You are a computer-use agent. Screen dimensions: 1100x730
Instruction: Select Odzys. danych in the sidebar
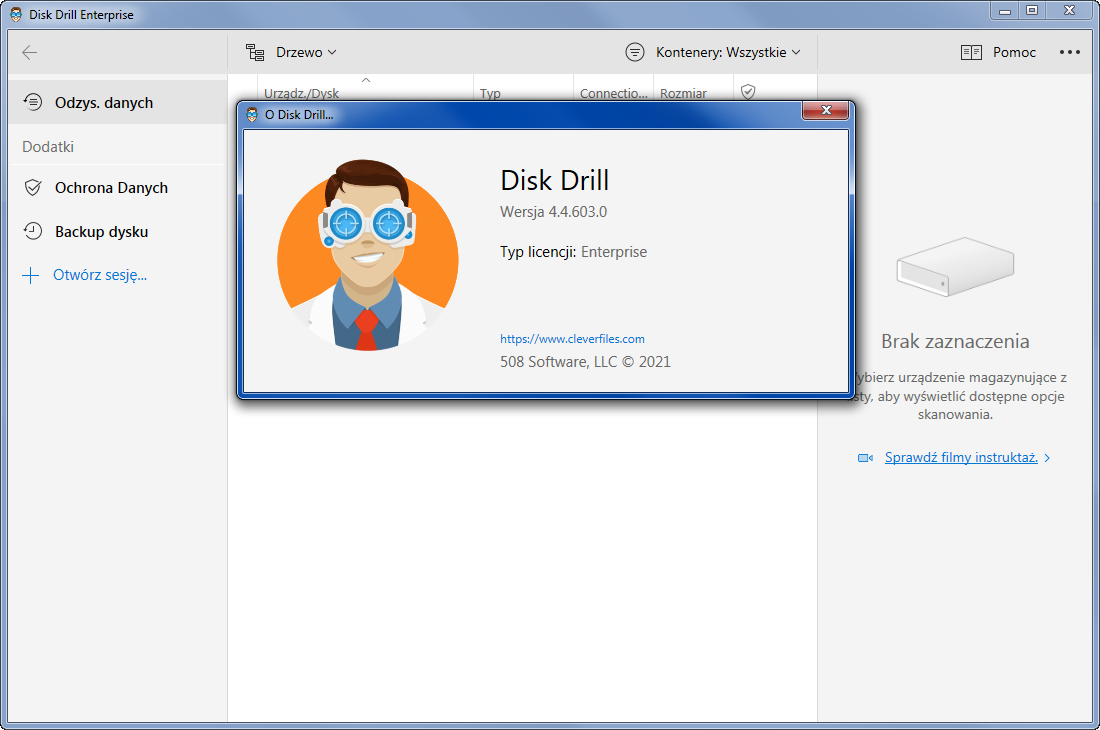pyautogui.click(x=118, y=102)
